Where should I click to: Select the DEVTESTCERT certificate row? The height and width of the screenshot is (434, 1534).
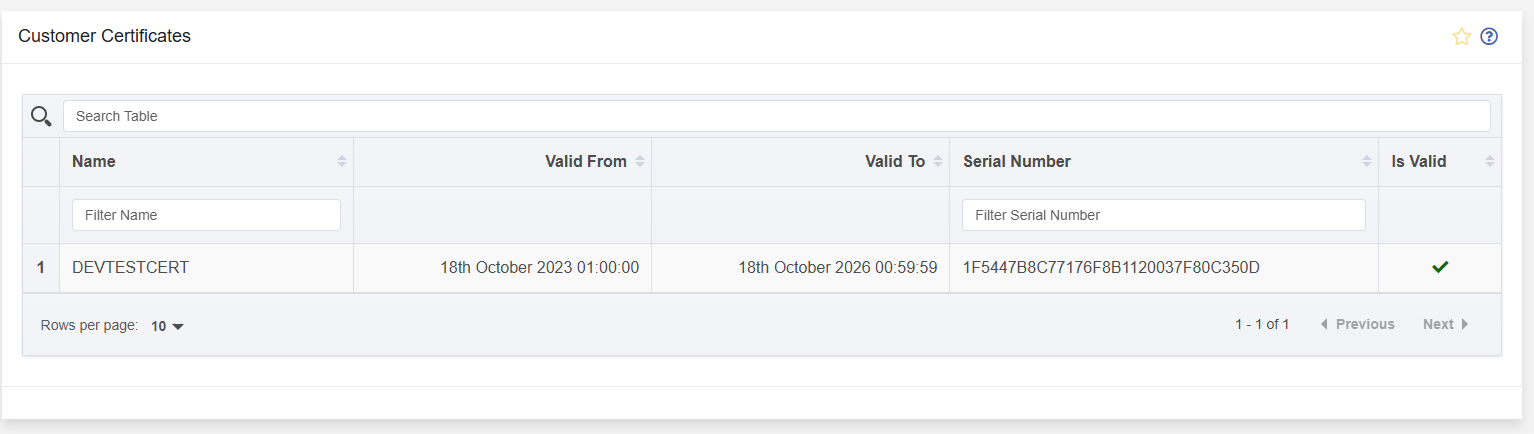tap(762, 268)
